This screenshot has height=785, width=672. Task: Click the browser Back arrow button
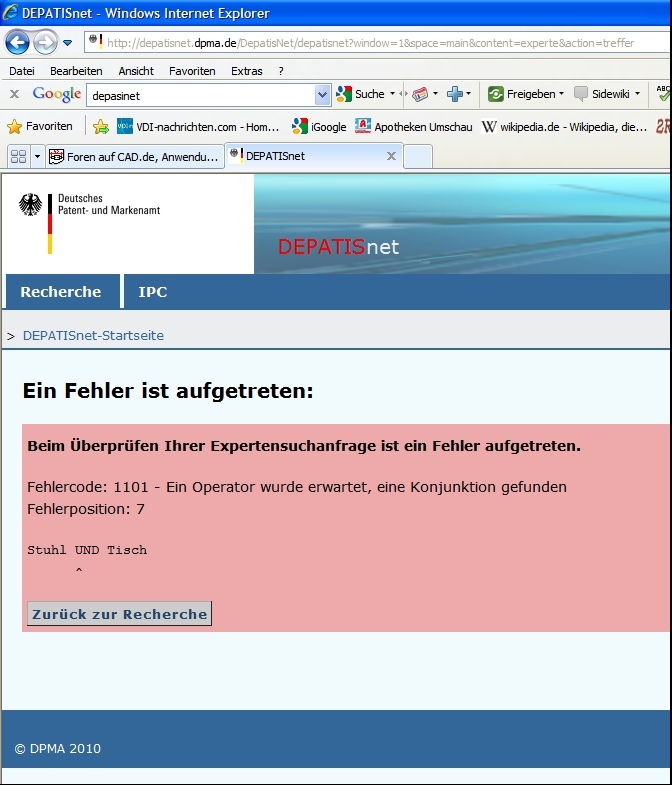pos(17,43)
